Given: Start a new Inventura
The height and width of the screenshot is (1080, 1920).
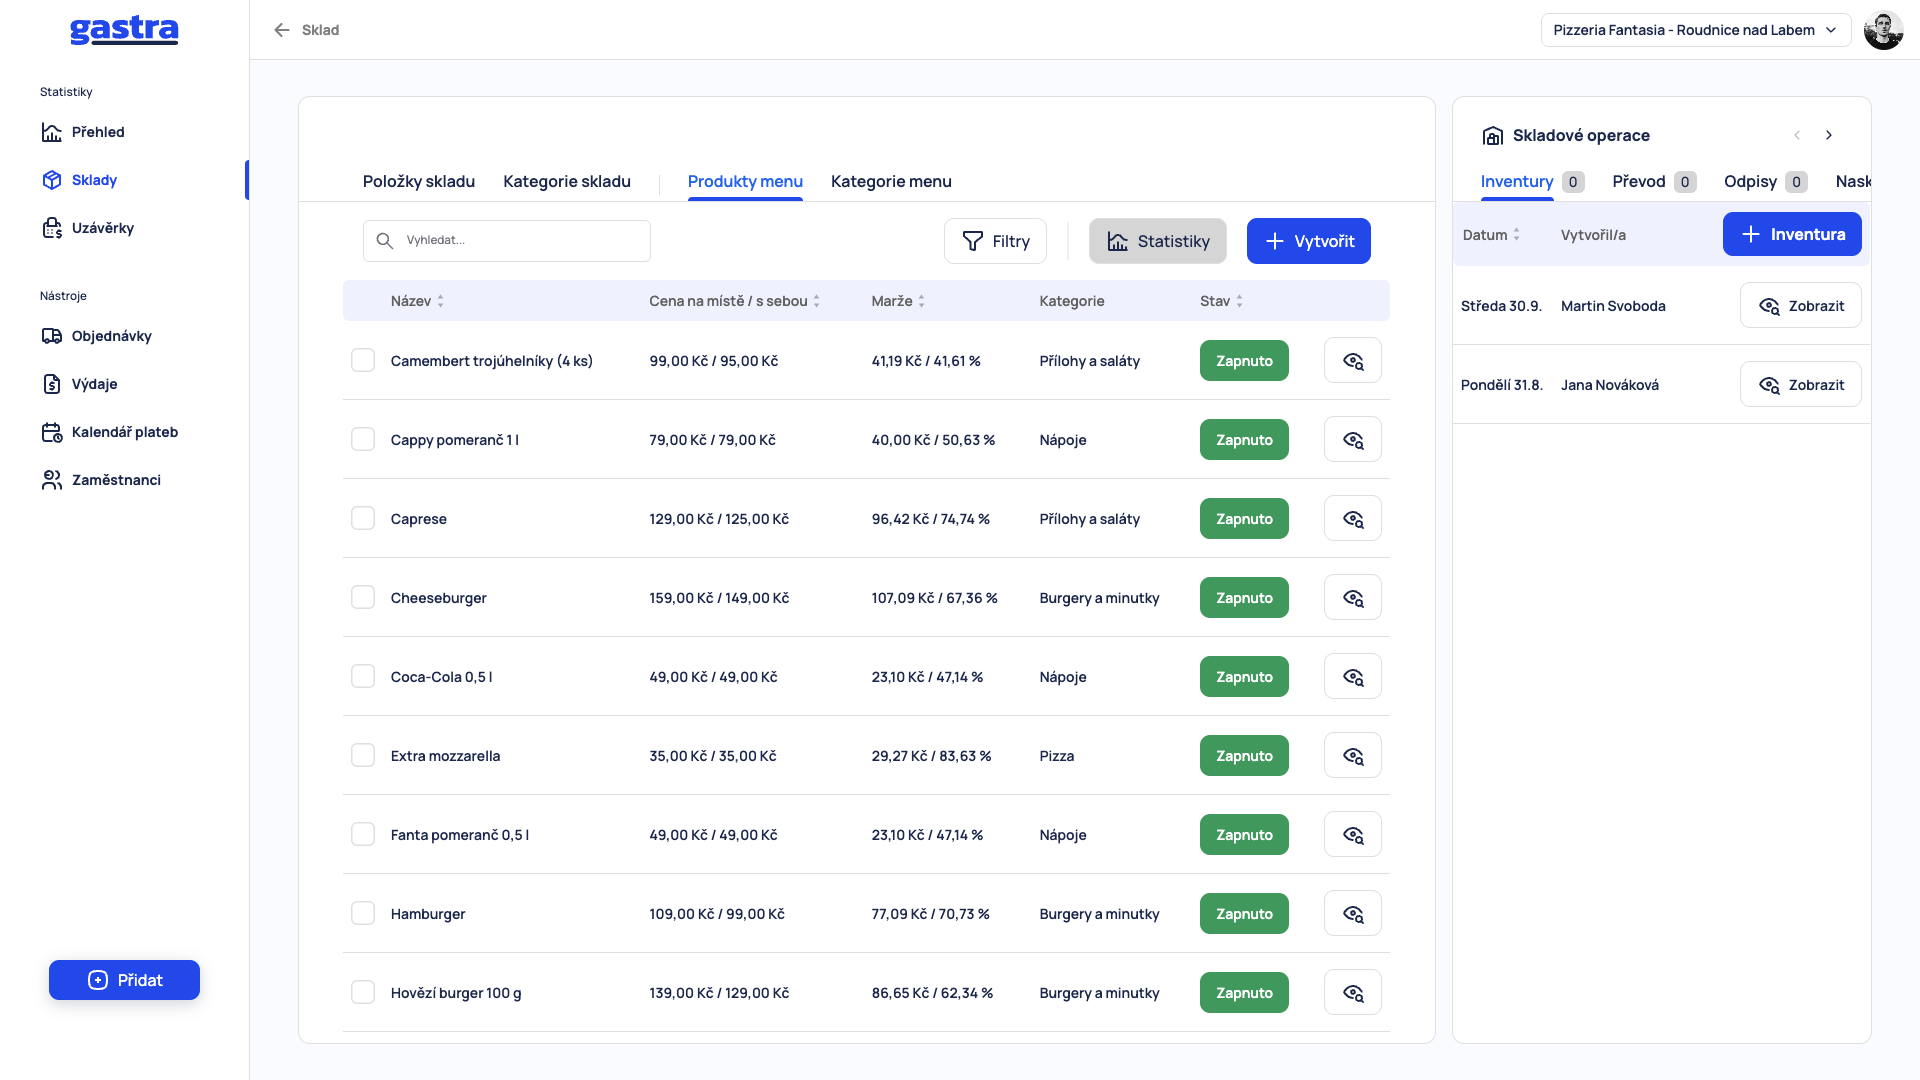Looking at the screenshot, I should click(x=1791, y=234).
